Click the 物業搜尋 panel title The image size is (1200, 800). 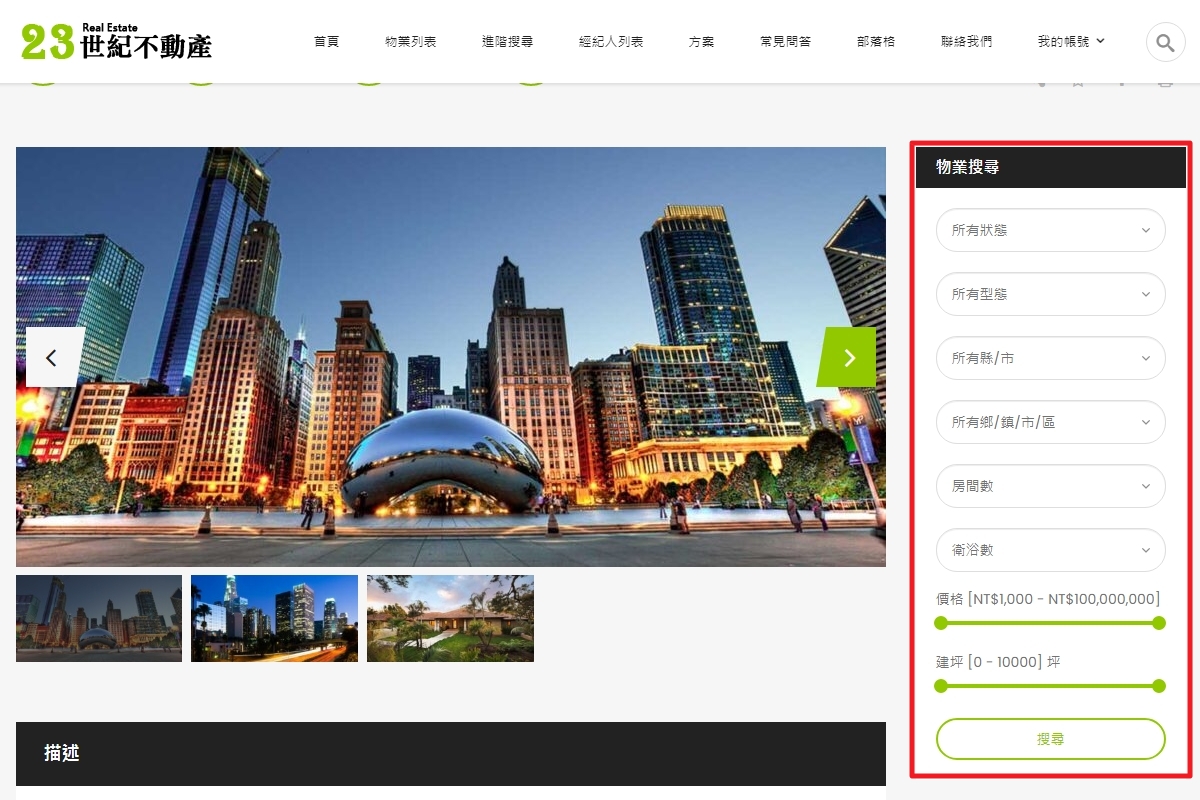968,167
